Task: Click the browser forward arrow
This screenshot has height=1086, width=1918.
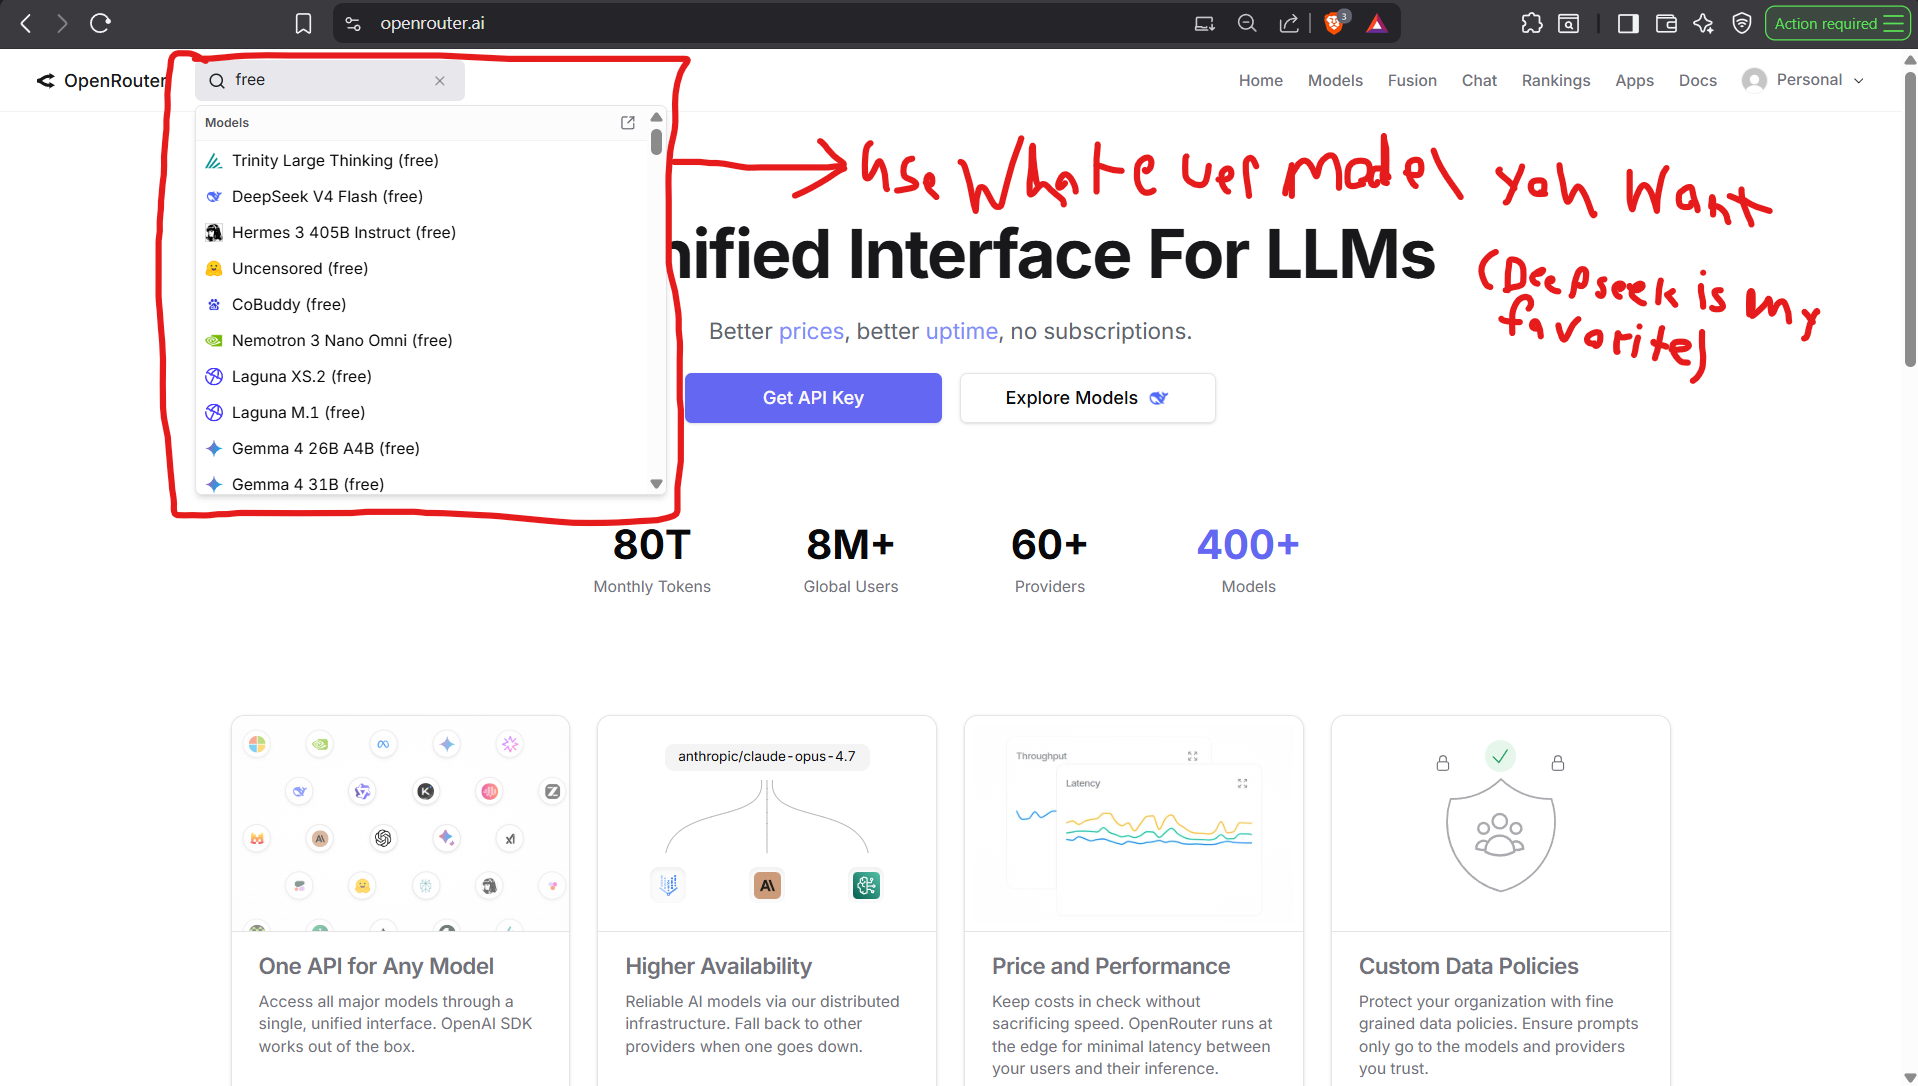Action: [62, 23]
